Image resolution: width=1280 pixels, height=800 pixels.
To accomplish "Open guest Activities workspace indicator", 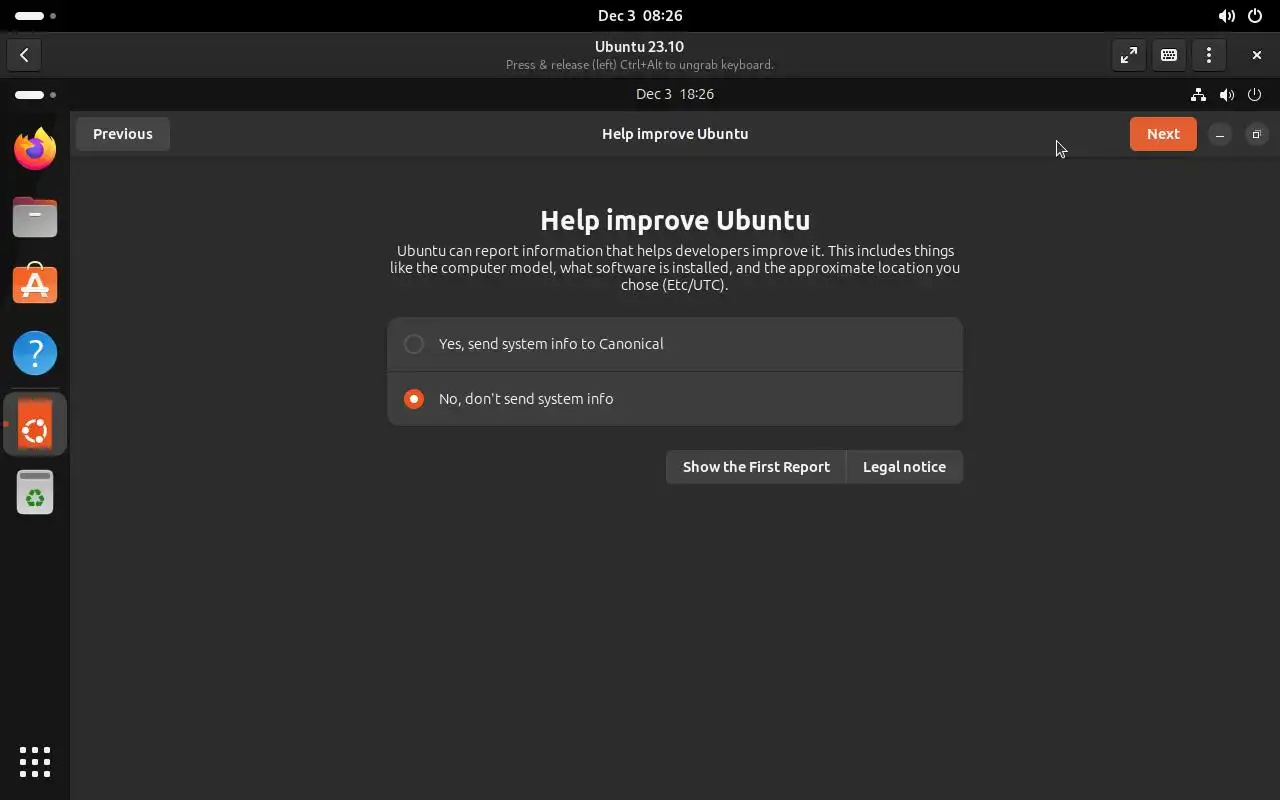I will [x=35, y=95].
